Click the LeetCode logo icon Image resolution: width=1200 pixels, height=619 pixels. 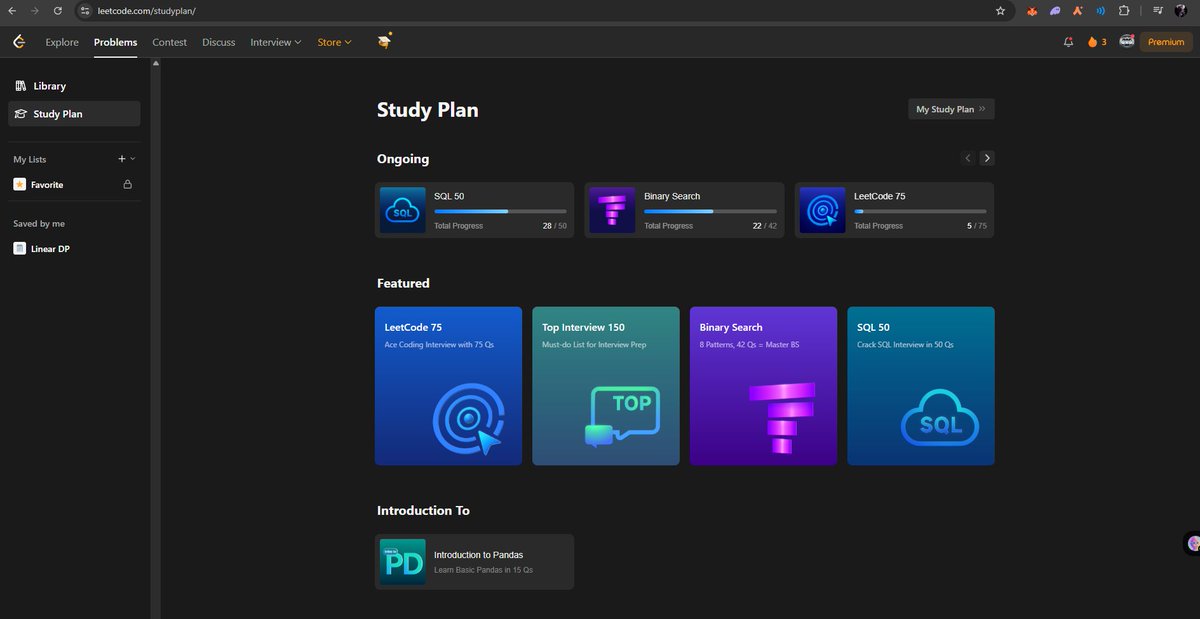point(18,42)
